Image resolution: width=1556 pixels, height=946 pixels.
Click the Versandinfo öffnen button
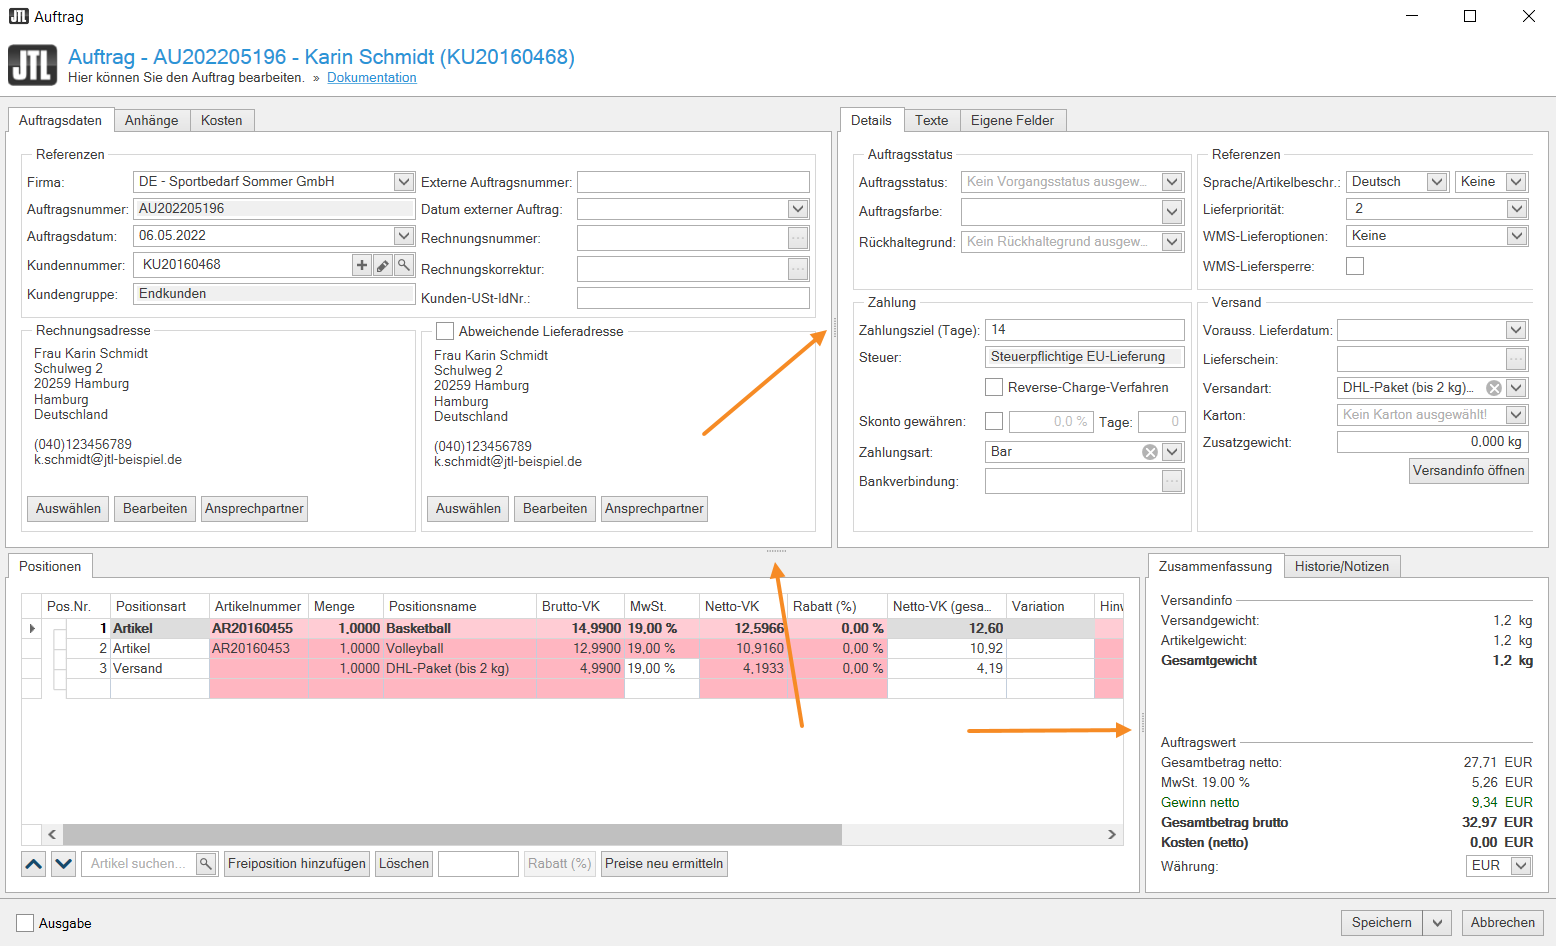(x=1468, y=471)
